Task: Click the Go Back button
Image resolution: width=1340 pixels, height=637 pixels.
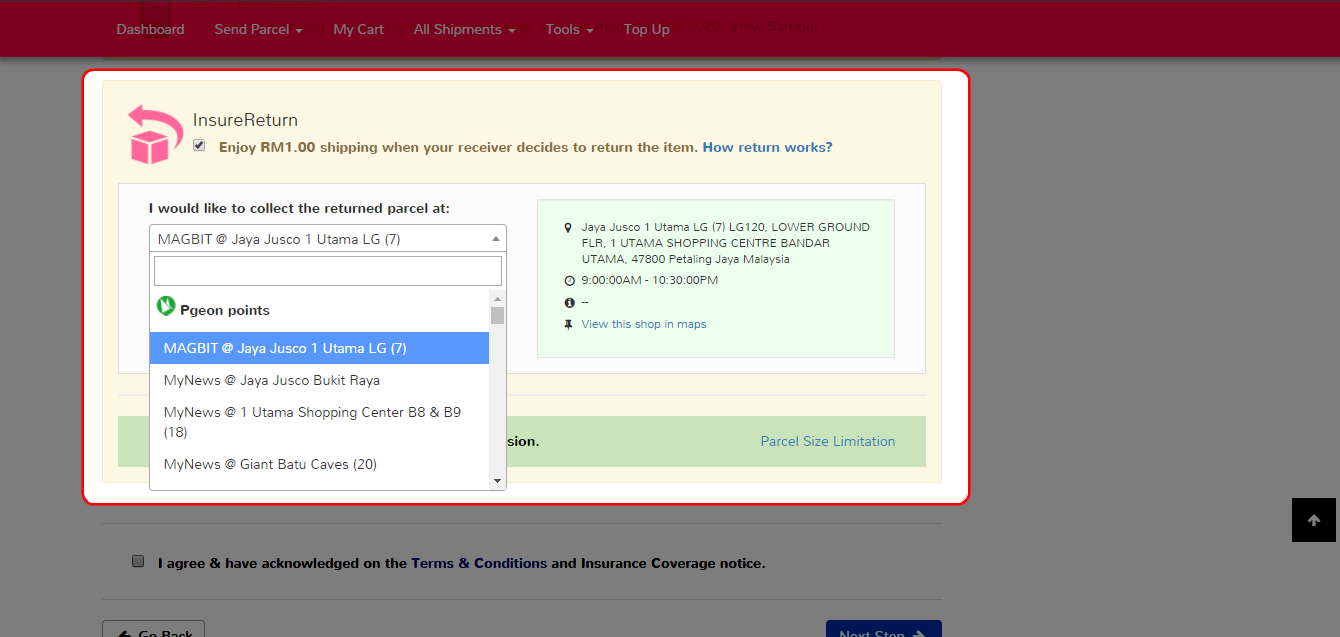Action: [x=153, y=629]
